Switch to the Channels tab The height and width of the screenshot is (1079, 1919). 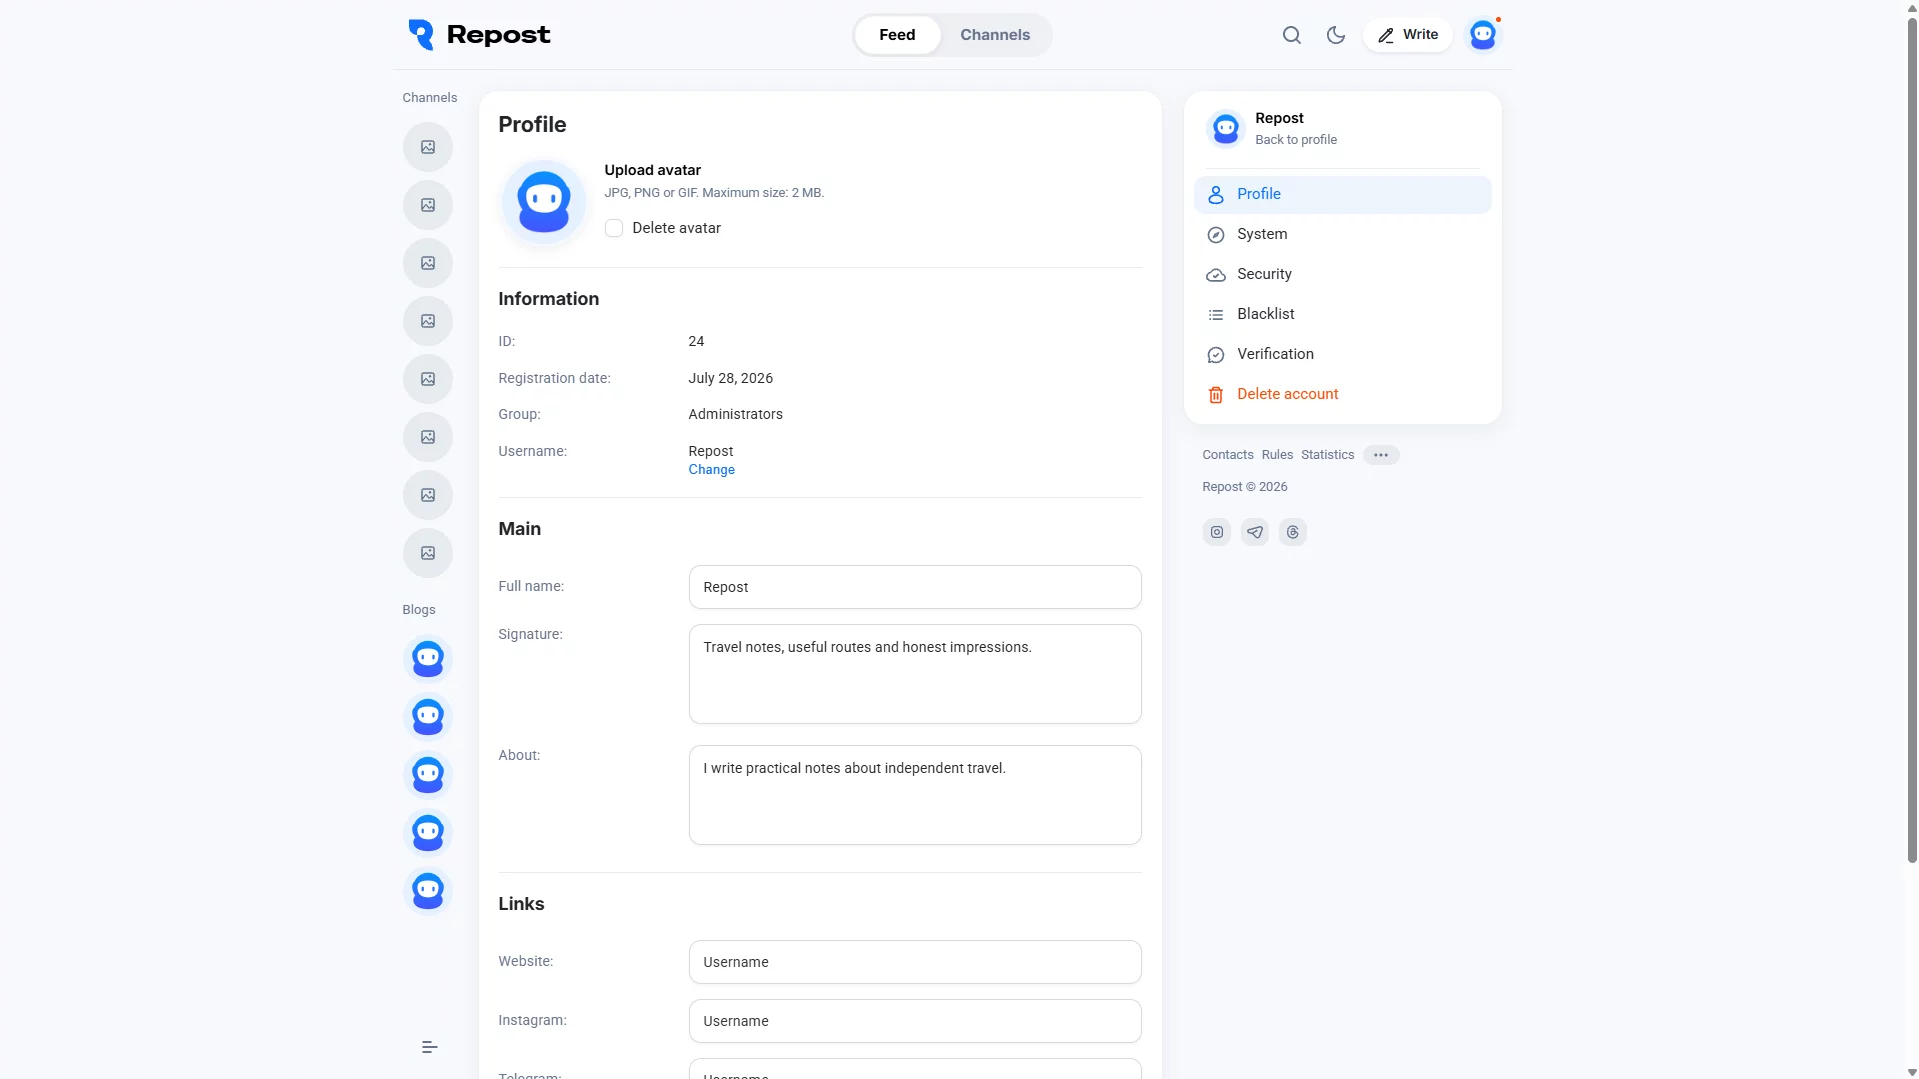995,35
